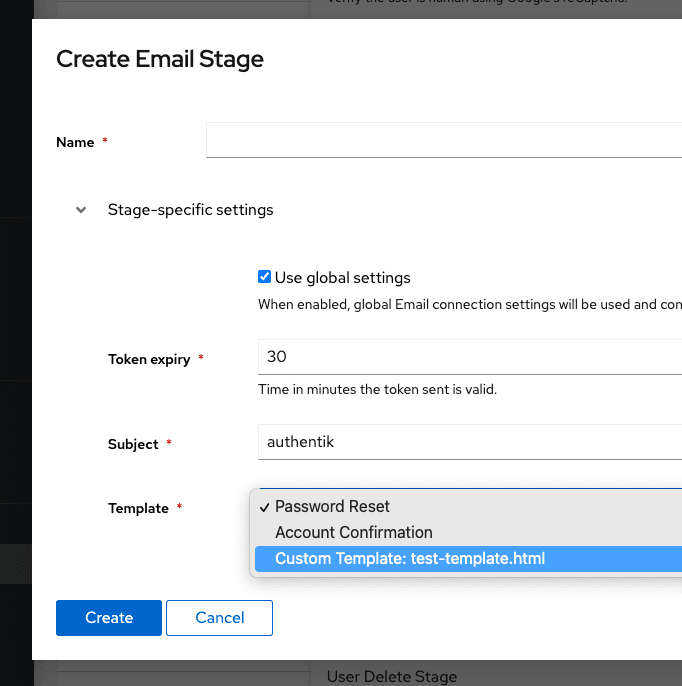The width and height of the screenshot is (682, 686).
Task: Toggle the Use global settings checkbox
Action: [264, 277]
